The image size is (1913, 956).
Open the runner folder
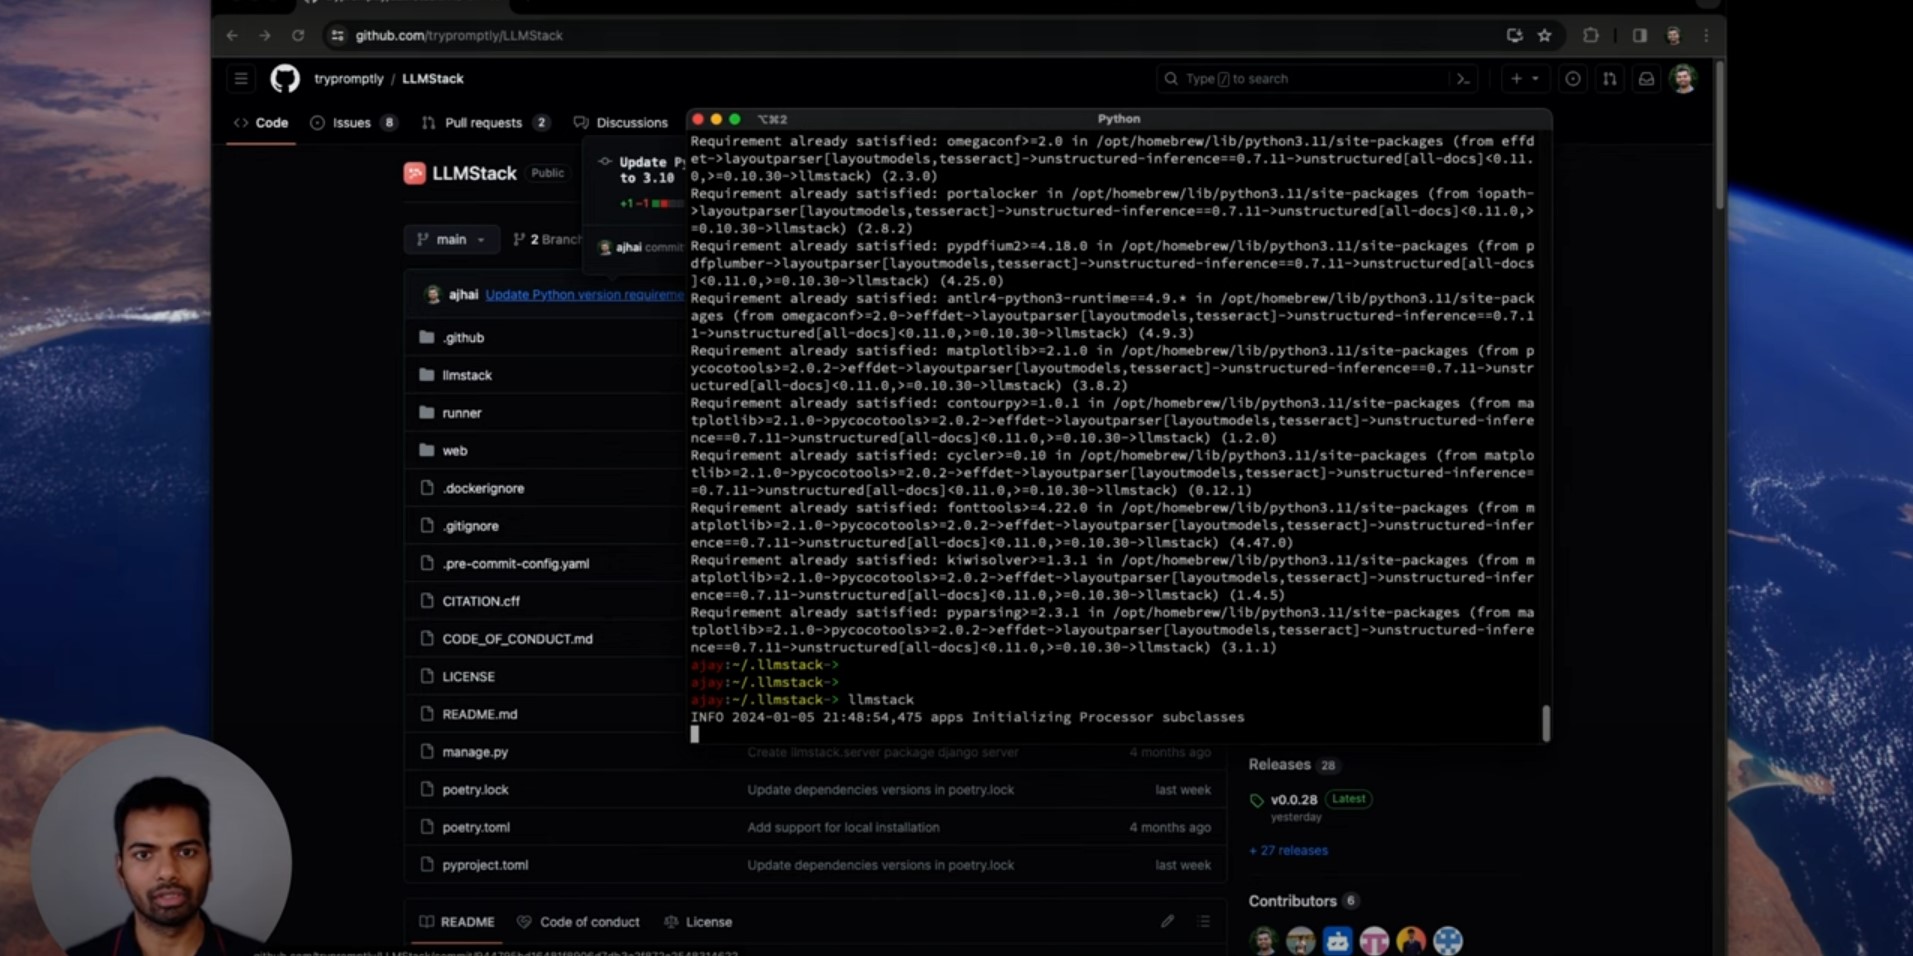(462, 413)
